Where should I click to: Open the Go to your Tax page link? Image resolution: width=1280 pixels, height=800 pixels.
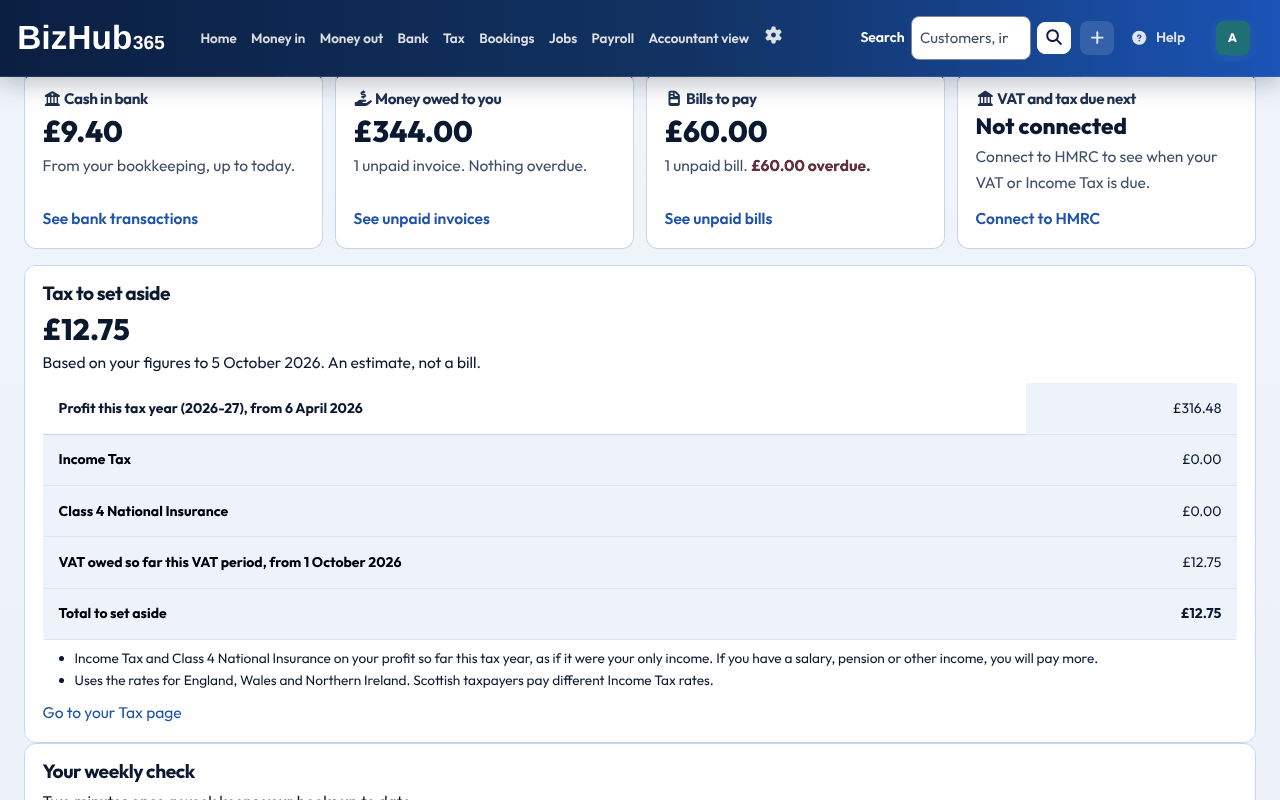pos(112,713)
